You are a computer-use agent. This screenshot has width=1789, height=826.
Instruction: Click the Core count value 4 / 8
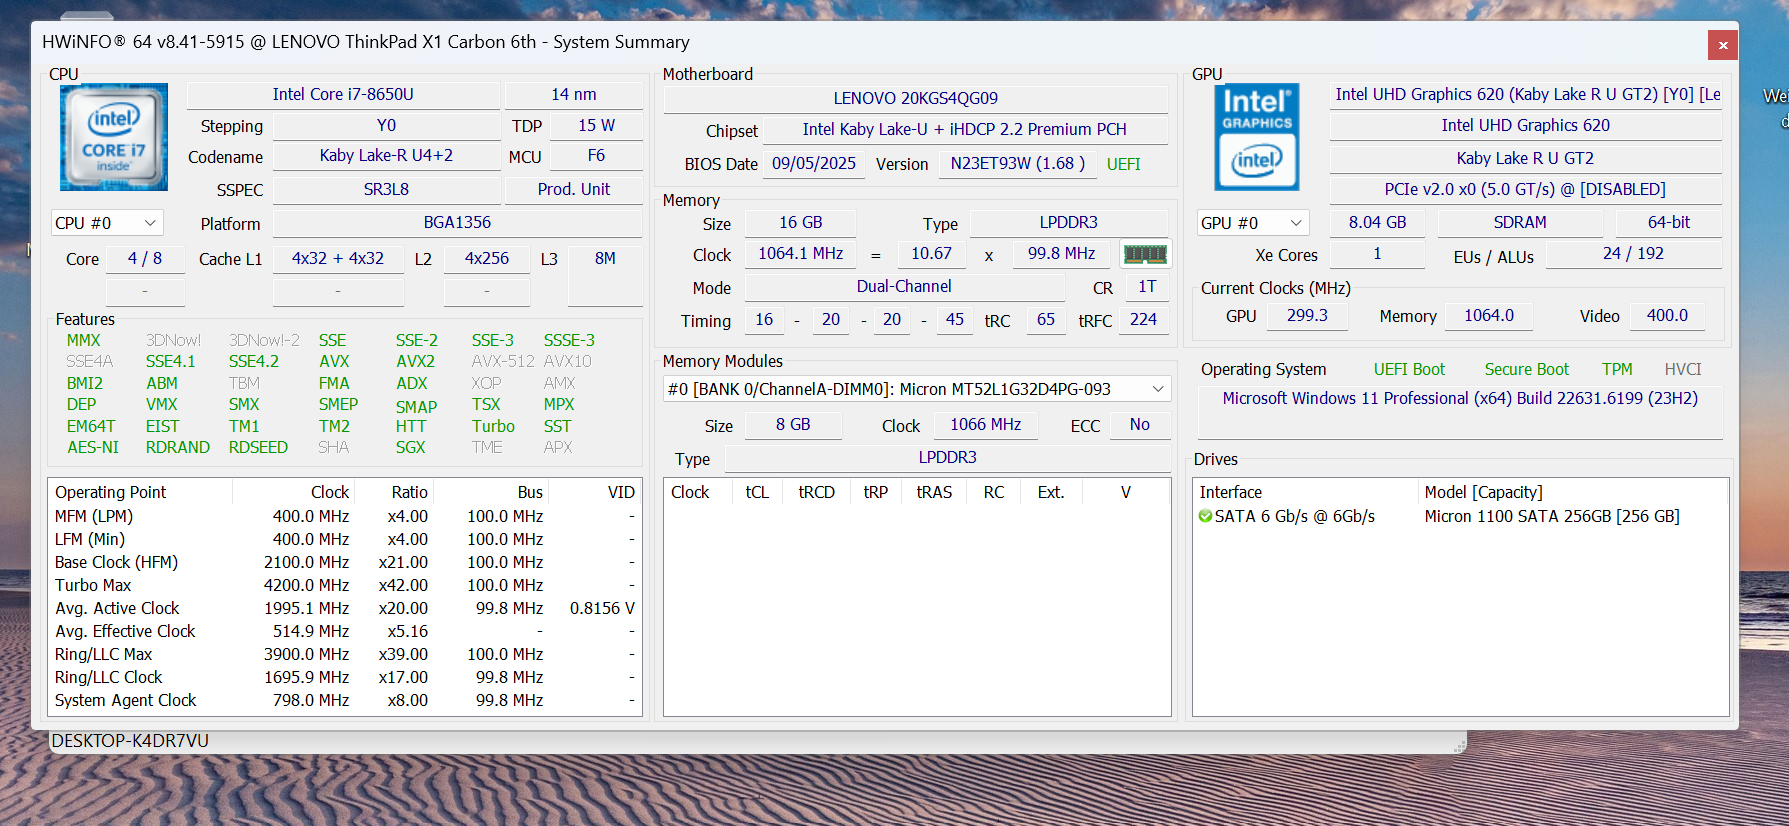(145, 259)
